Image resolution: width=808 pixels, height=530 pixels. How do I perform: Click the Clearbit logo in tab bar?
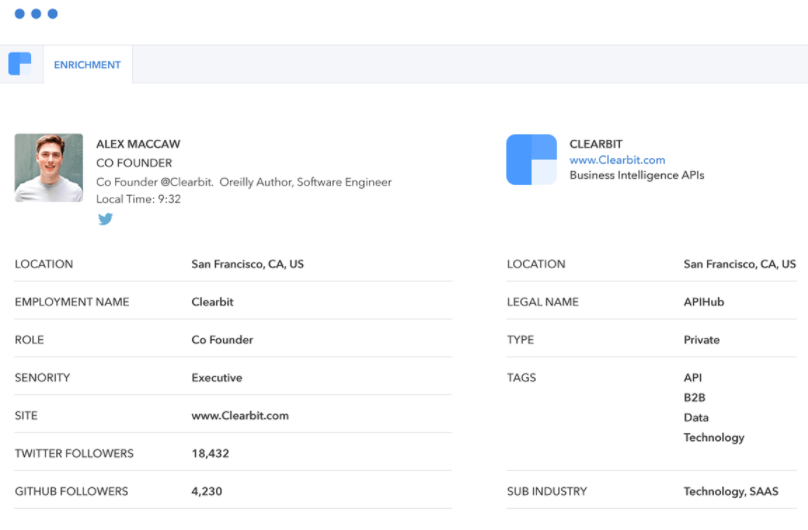(x=20, y=64)
